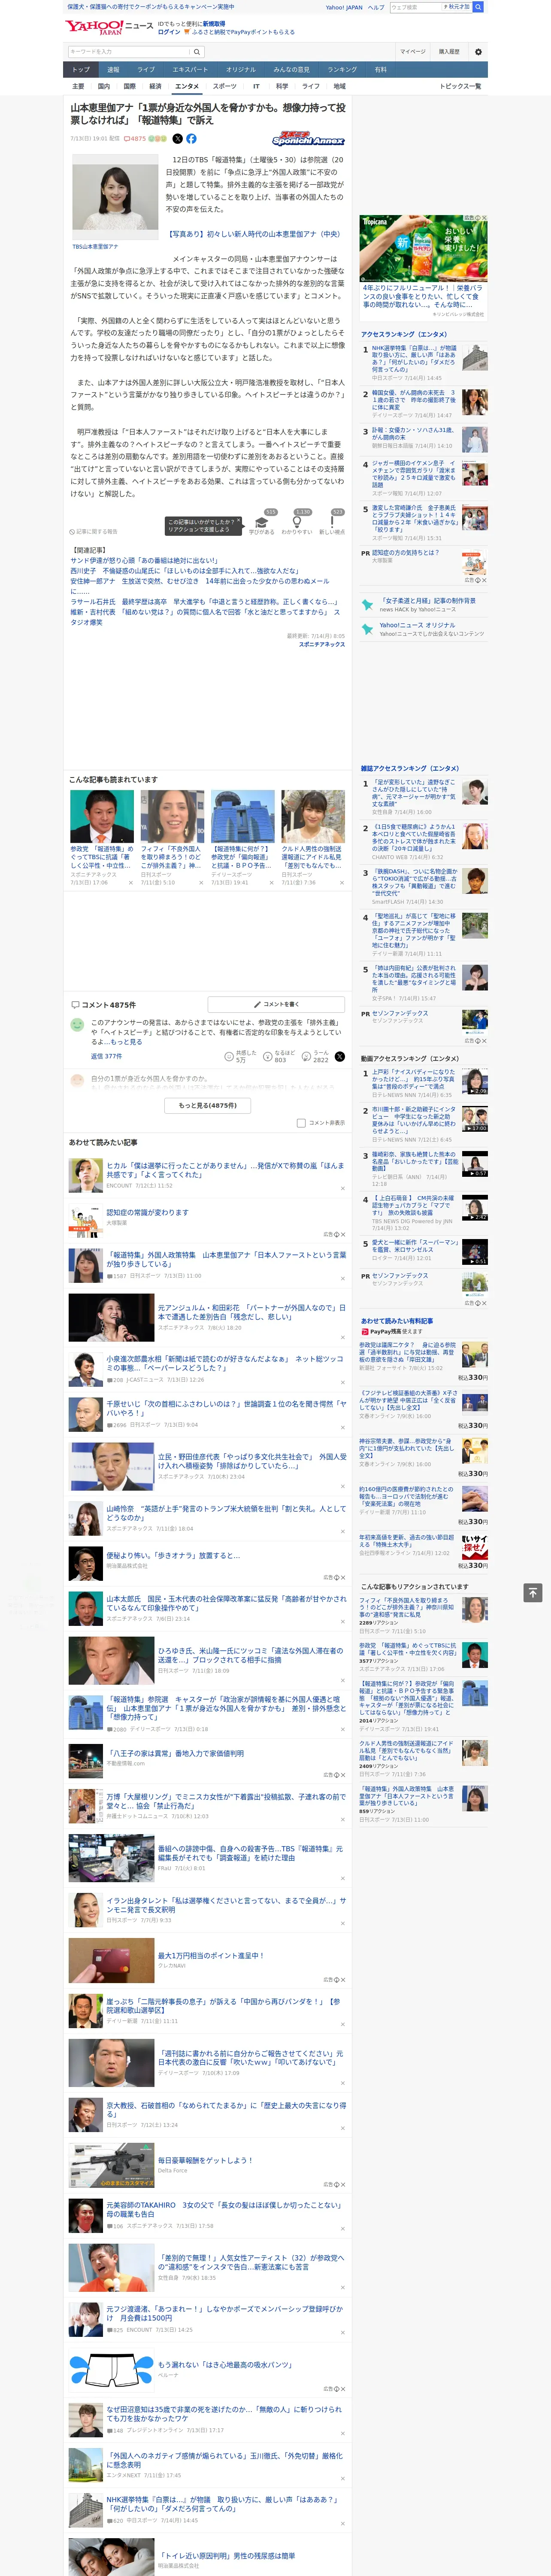
Task: Click the ログイン link
Action: click(x=169, y=32)
